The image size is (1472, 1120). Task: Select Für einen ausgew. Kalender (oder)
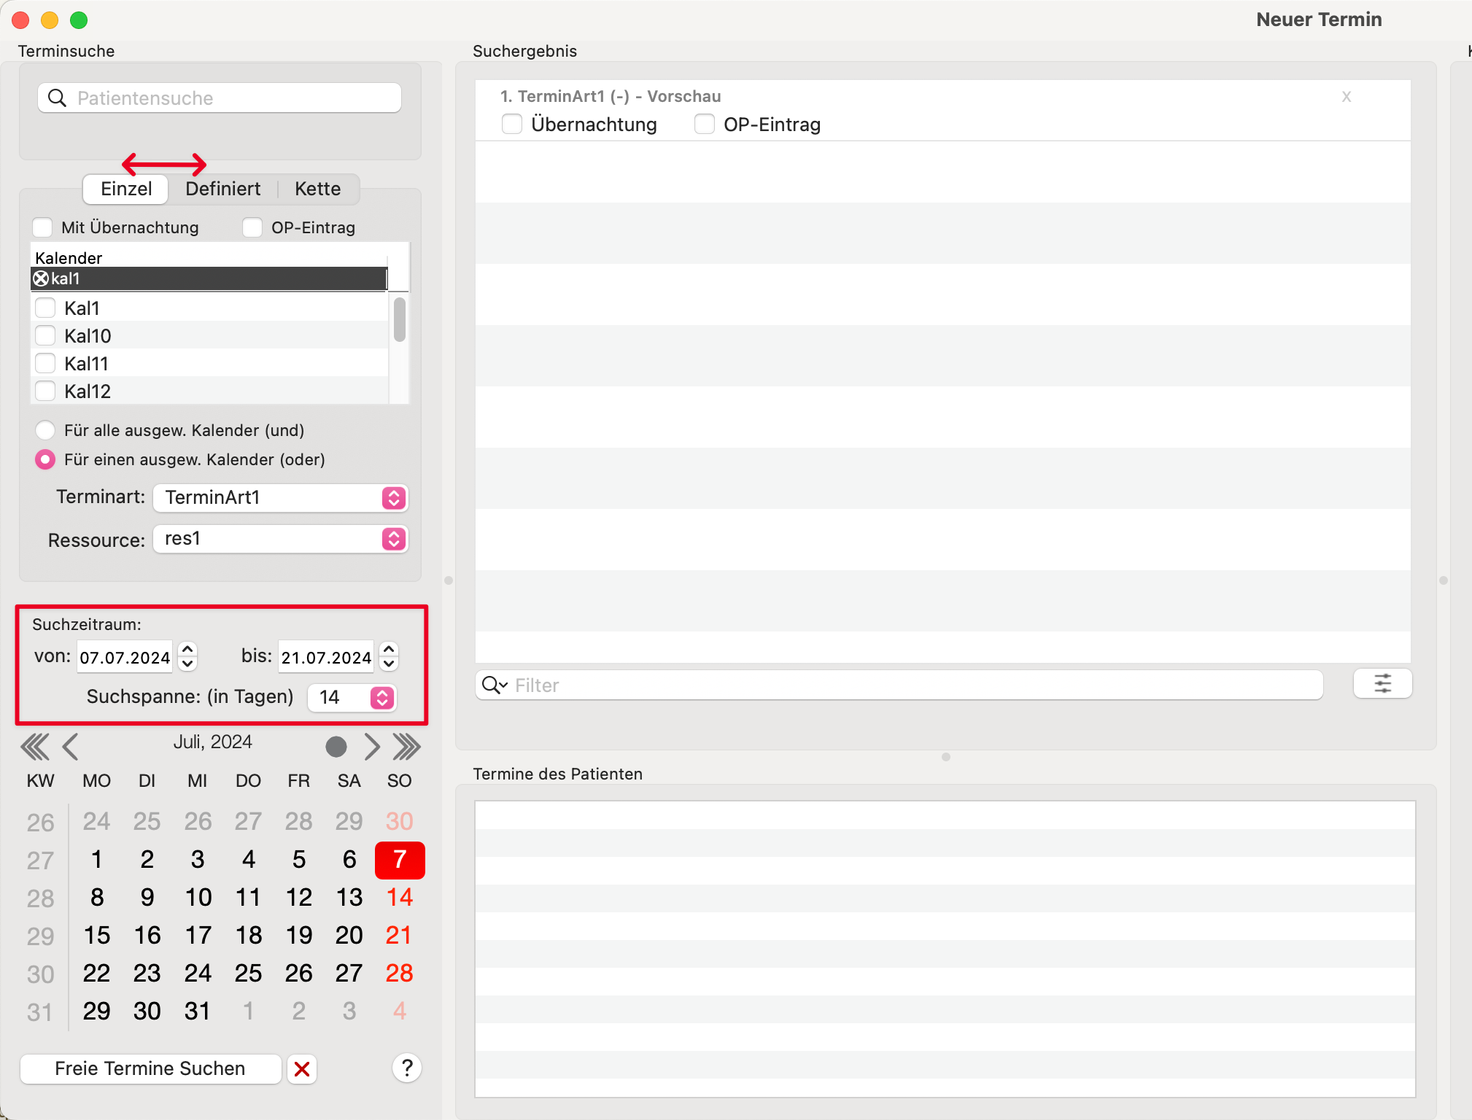(x=45, y=460)
